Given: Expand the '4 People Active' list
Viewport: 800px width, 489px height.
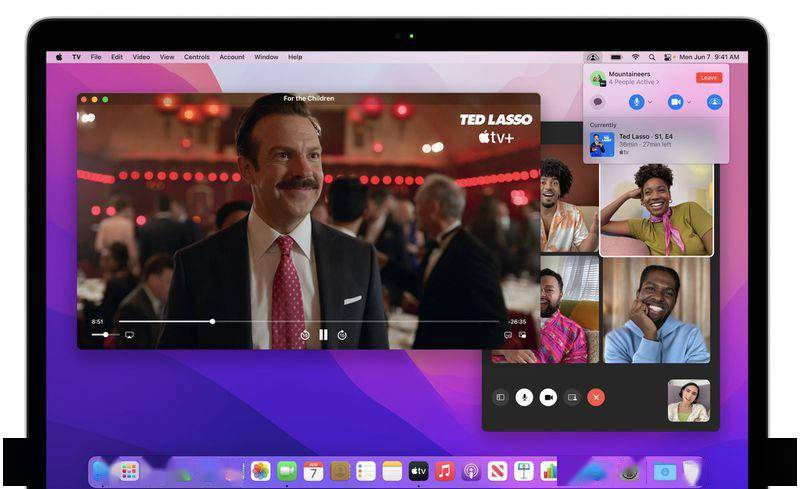Looking at the screenshot, I should point(634,82).
